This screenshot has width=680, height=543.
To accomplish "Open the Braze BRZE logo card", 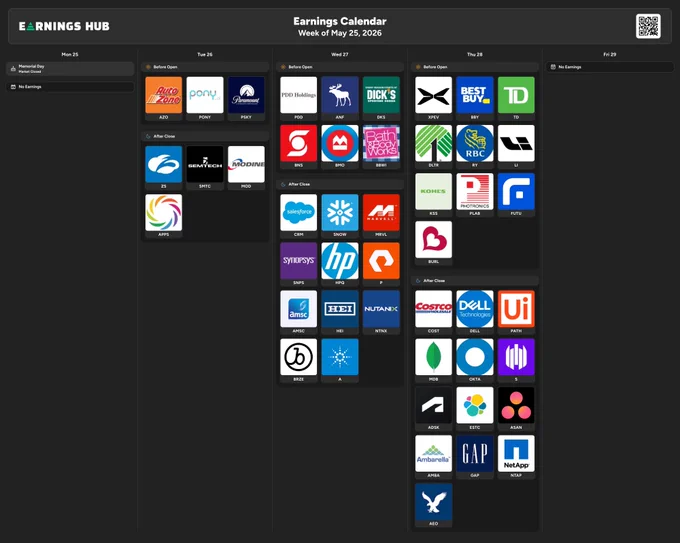I will (298, 357).
